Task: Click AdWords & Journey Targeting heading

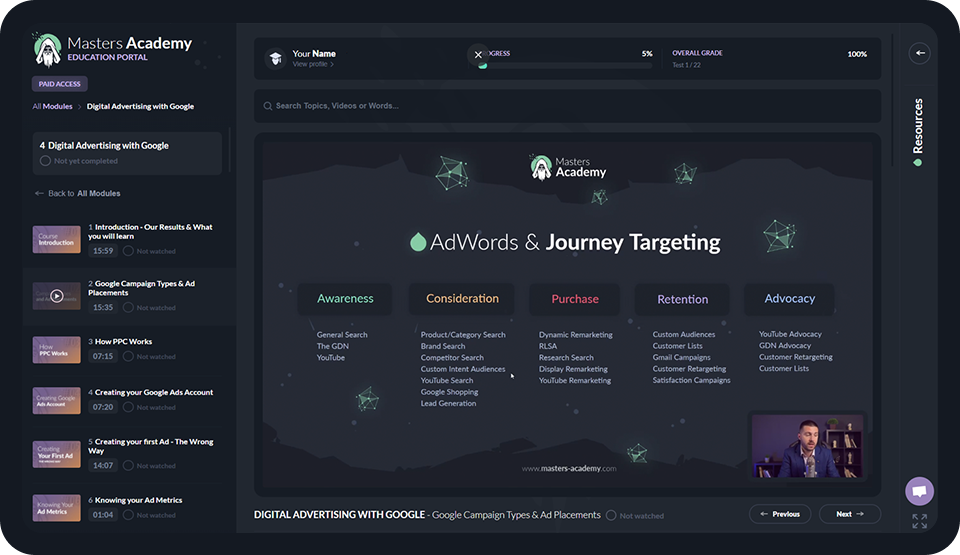Action: (x=564, y=243)
